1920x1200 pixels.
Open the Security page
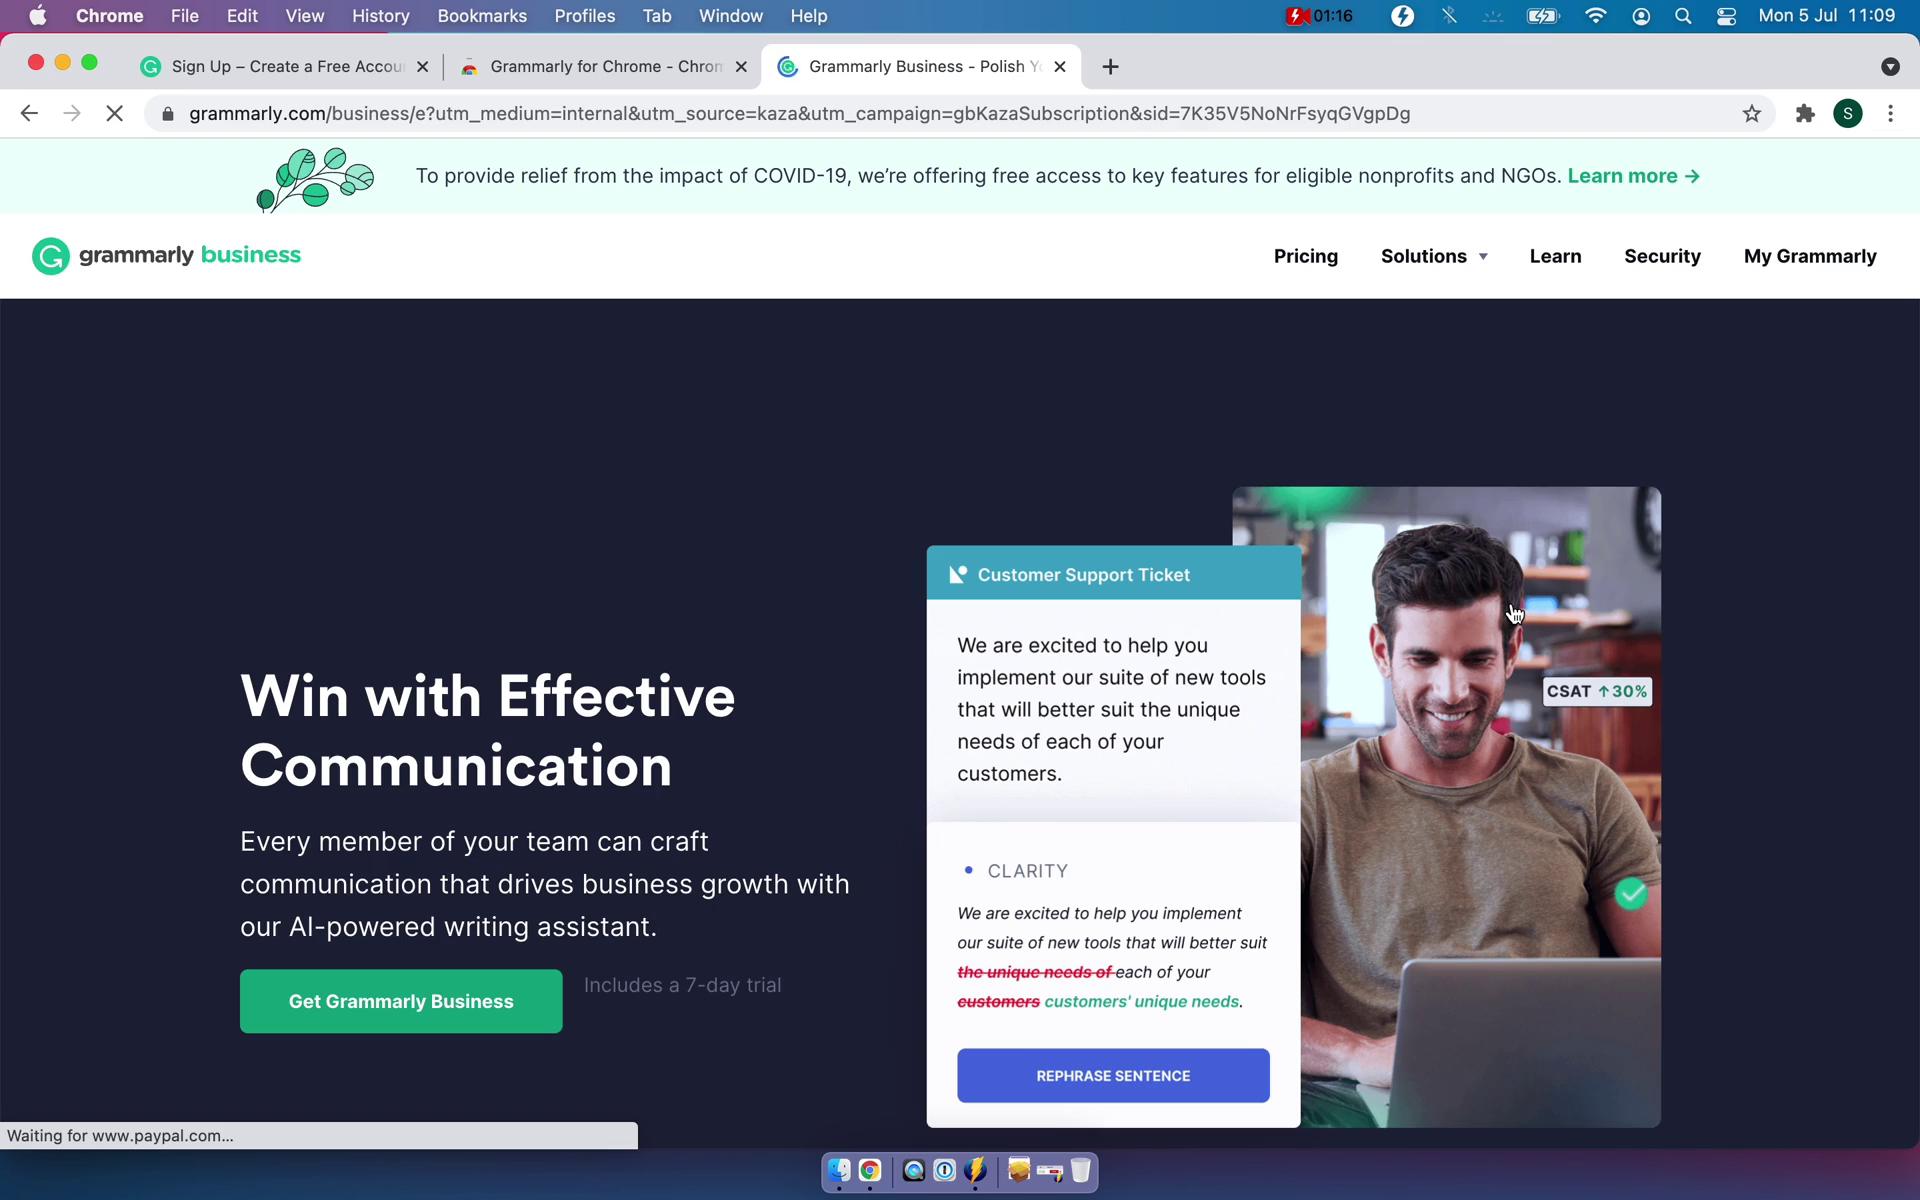pyautogui.click(x=1662, y=257)
